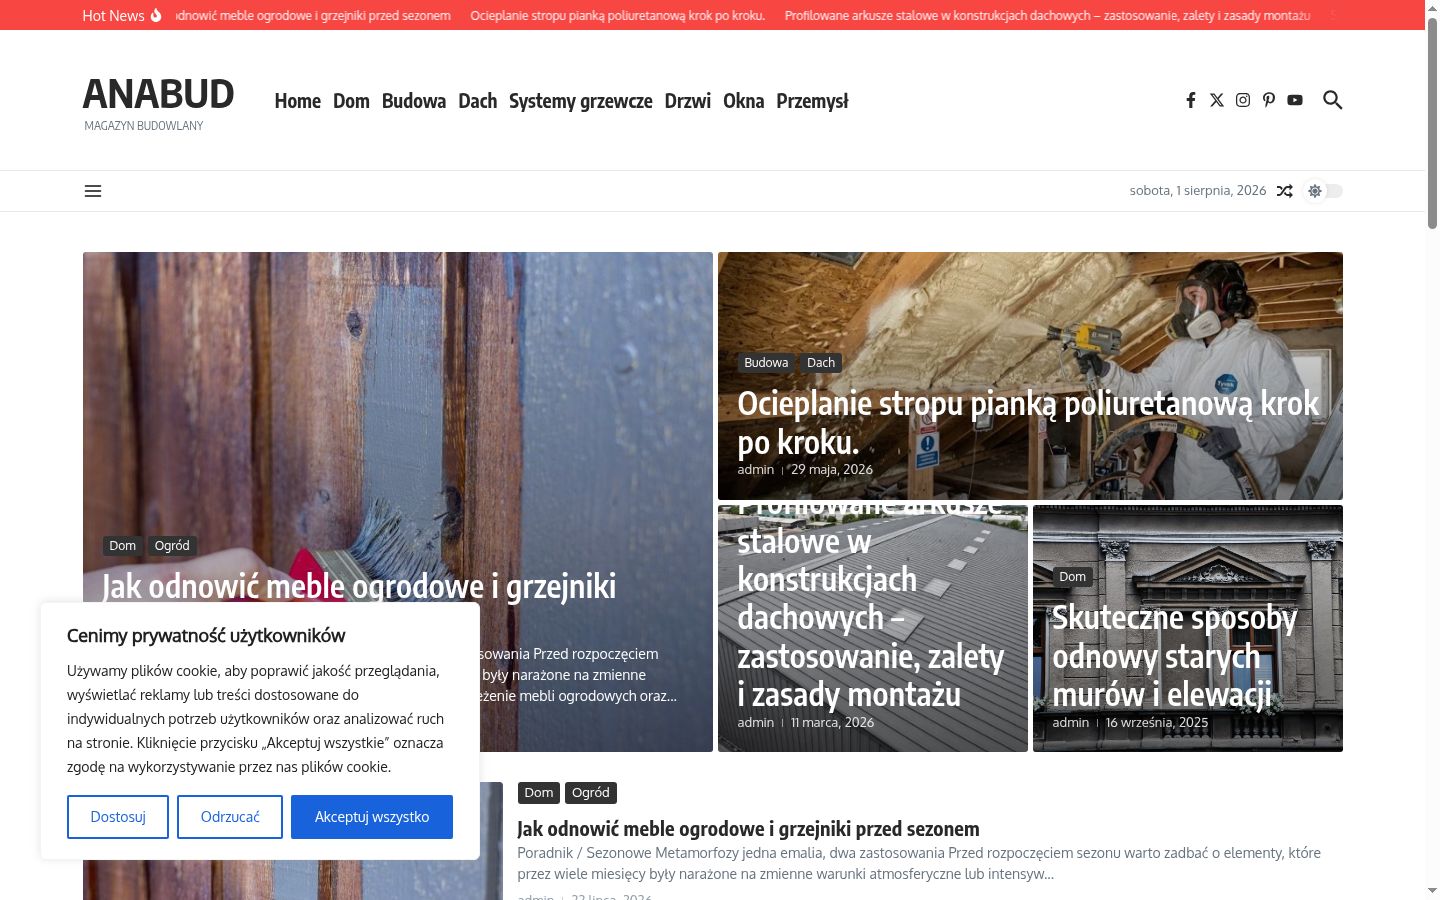Click Ogród tag in article list

tap(591, 793)
